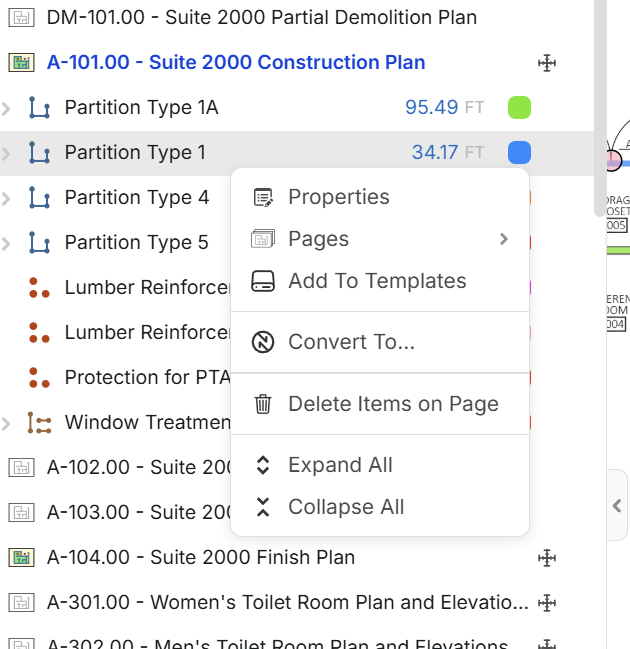The height and width of the screenshot is (649, 630).
Task: Expand the Partition Type 4 row
Action: point(7,198)
